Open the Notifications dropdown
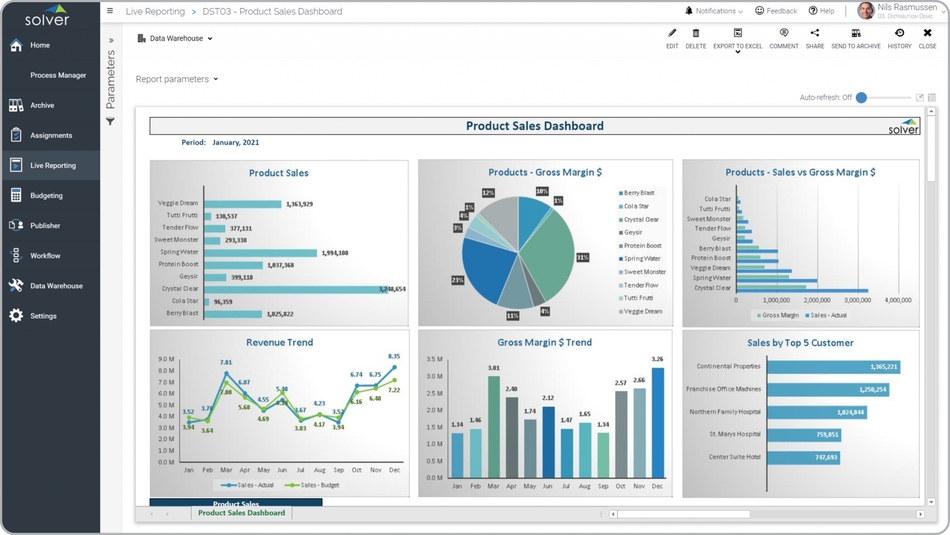The width and height of the screenshot is (950, 535). click(x=714, y=11)
